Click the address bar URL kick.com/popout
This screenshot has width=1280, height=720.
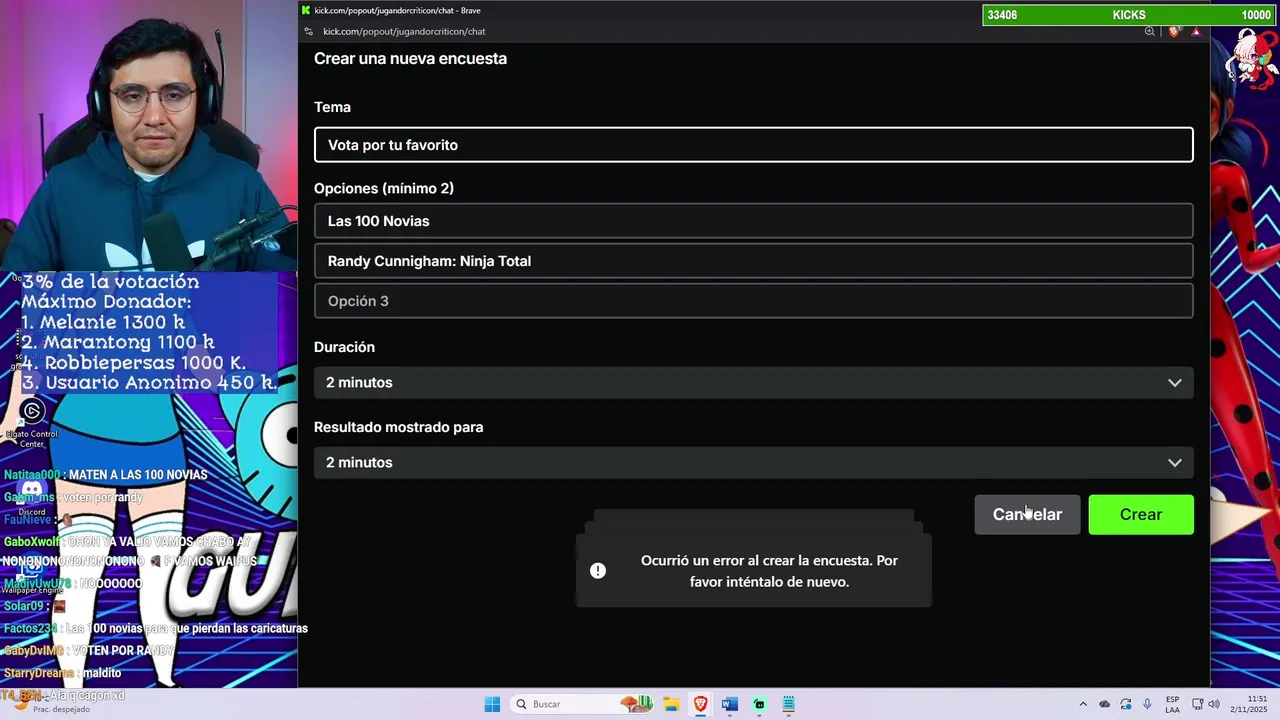tap(404, 31)
